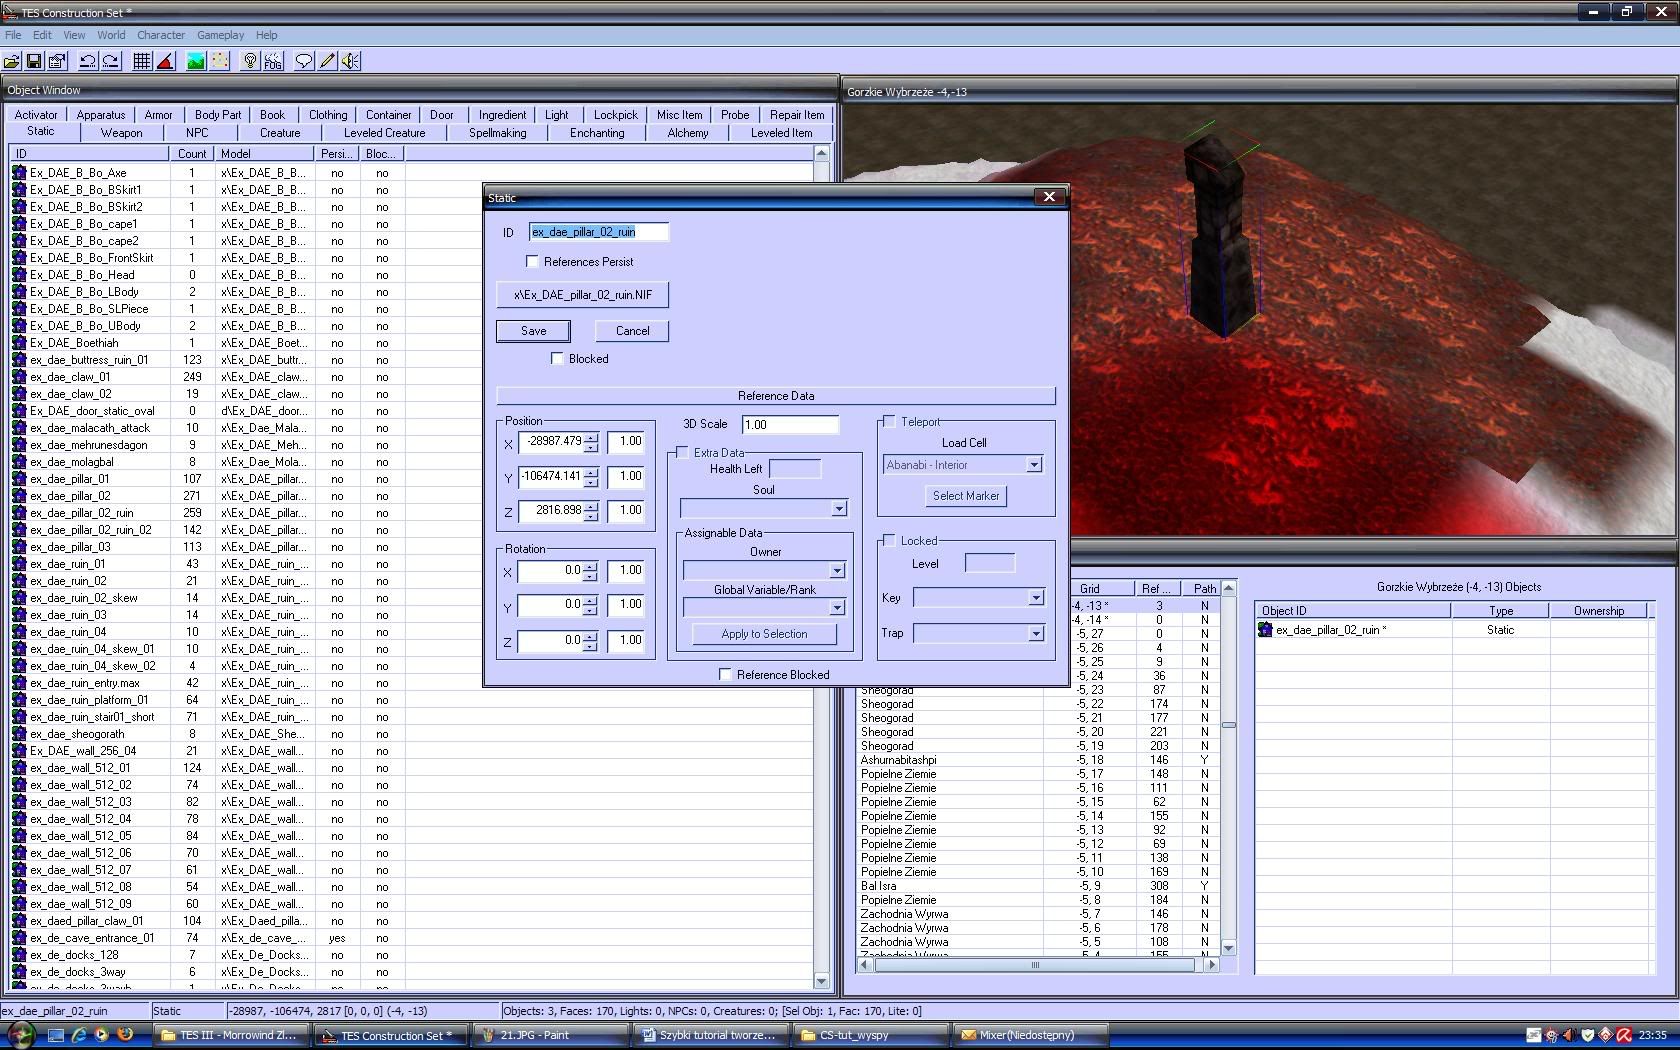1680x1050 pixels.
Task: Click the Apply to Selection button
Action: pos(764,634)
